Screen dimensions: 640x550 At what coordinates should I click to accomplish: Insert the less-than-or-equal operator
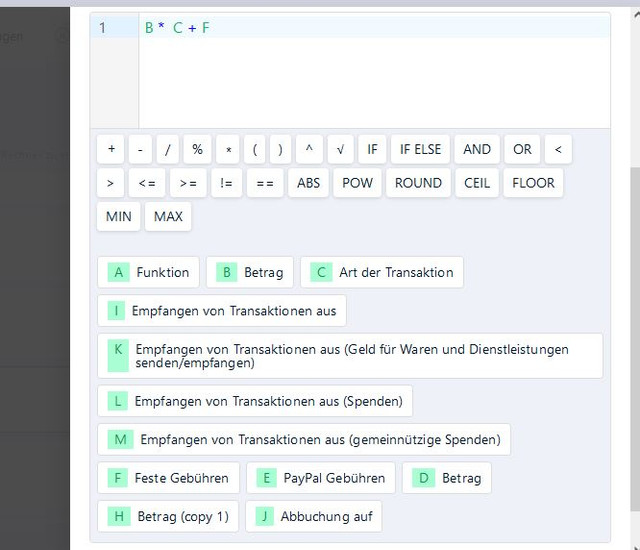[147, 183]
